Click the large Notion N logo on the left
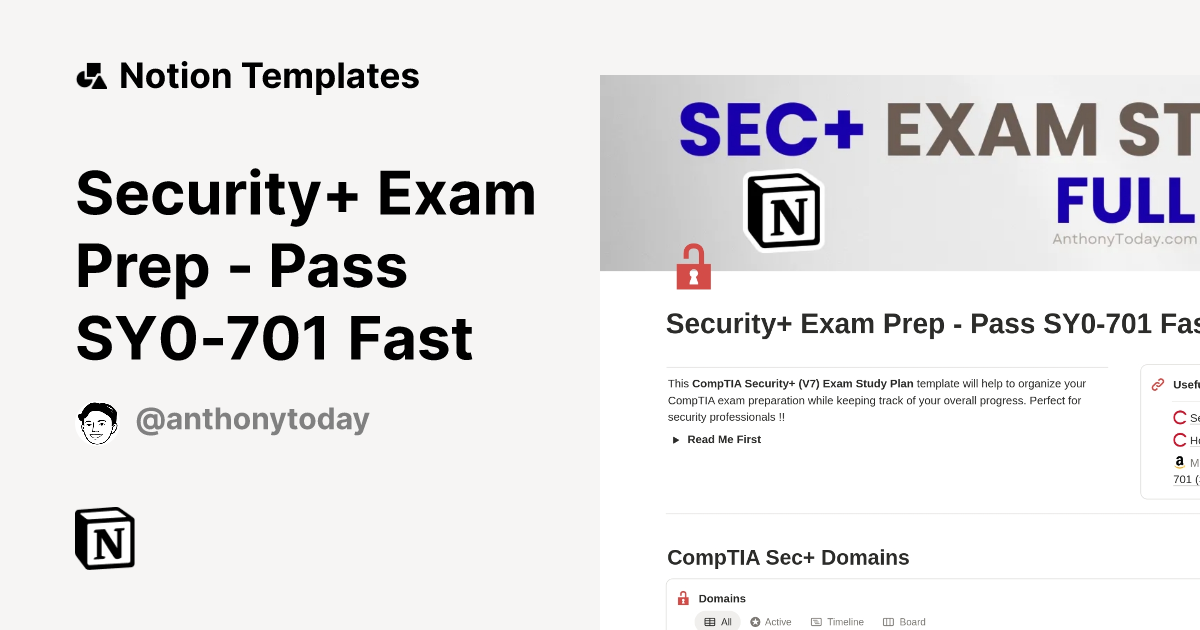The width and height of the screenshot is (1200, 630). coord(104,538)
